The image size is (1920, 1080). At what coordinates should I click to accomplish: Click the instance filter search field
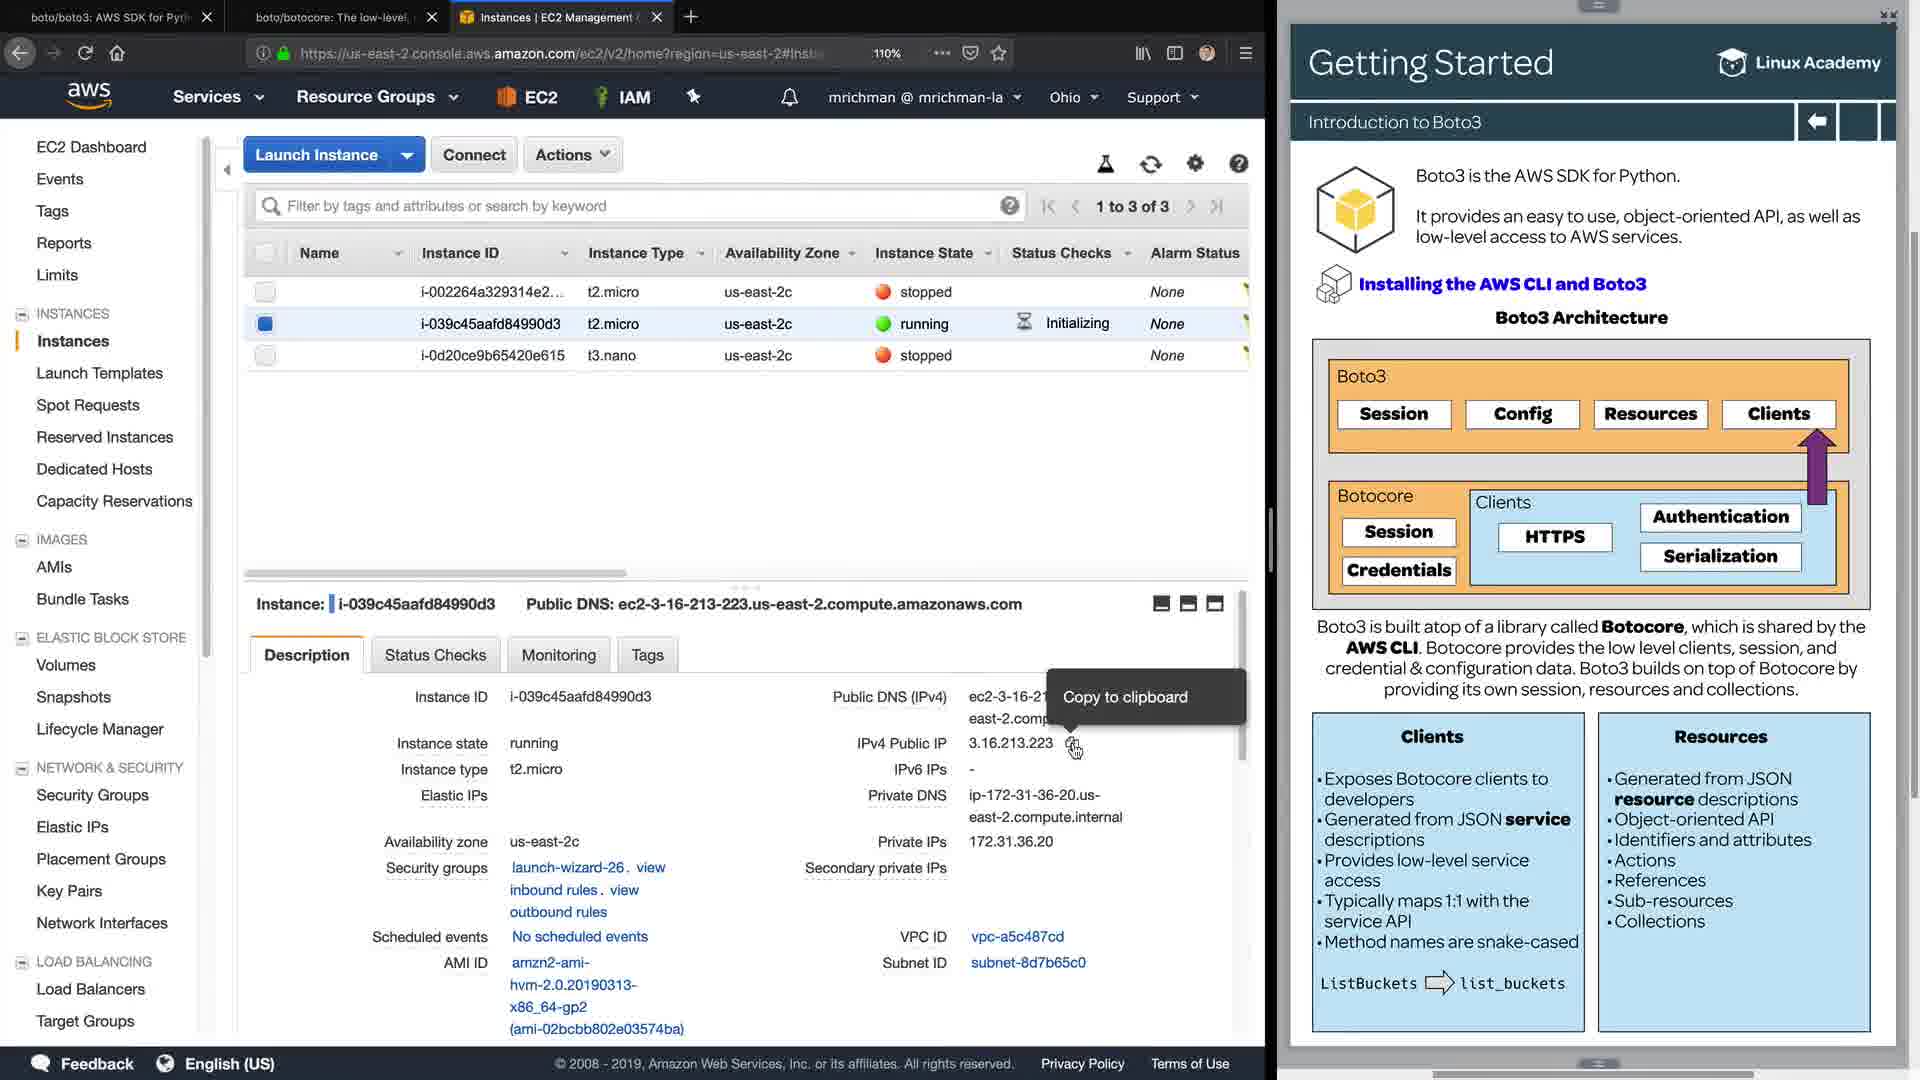(640, 206)
